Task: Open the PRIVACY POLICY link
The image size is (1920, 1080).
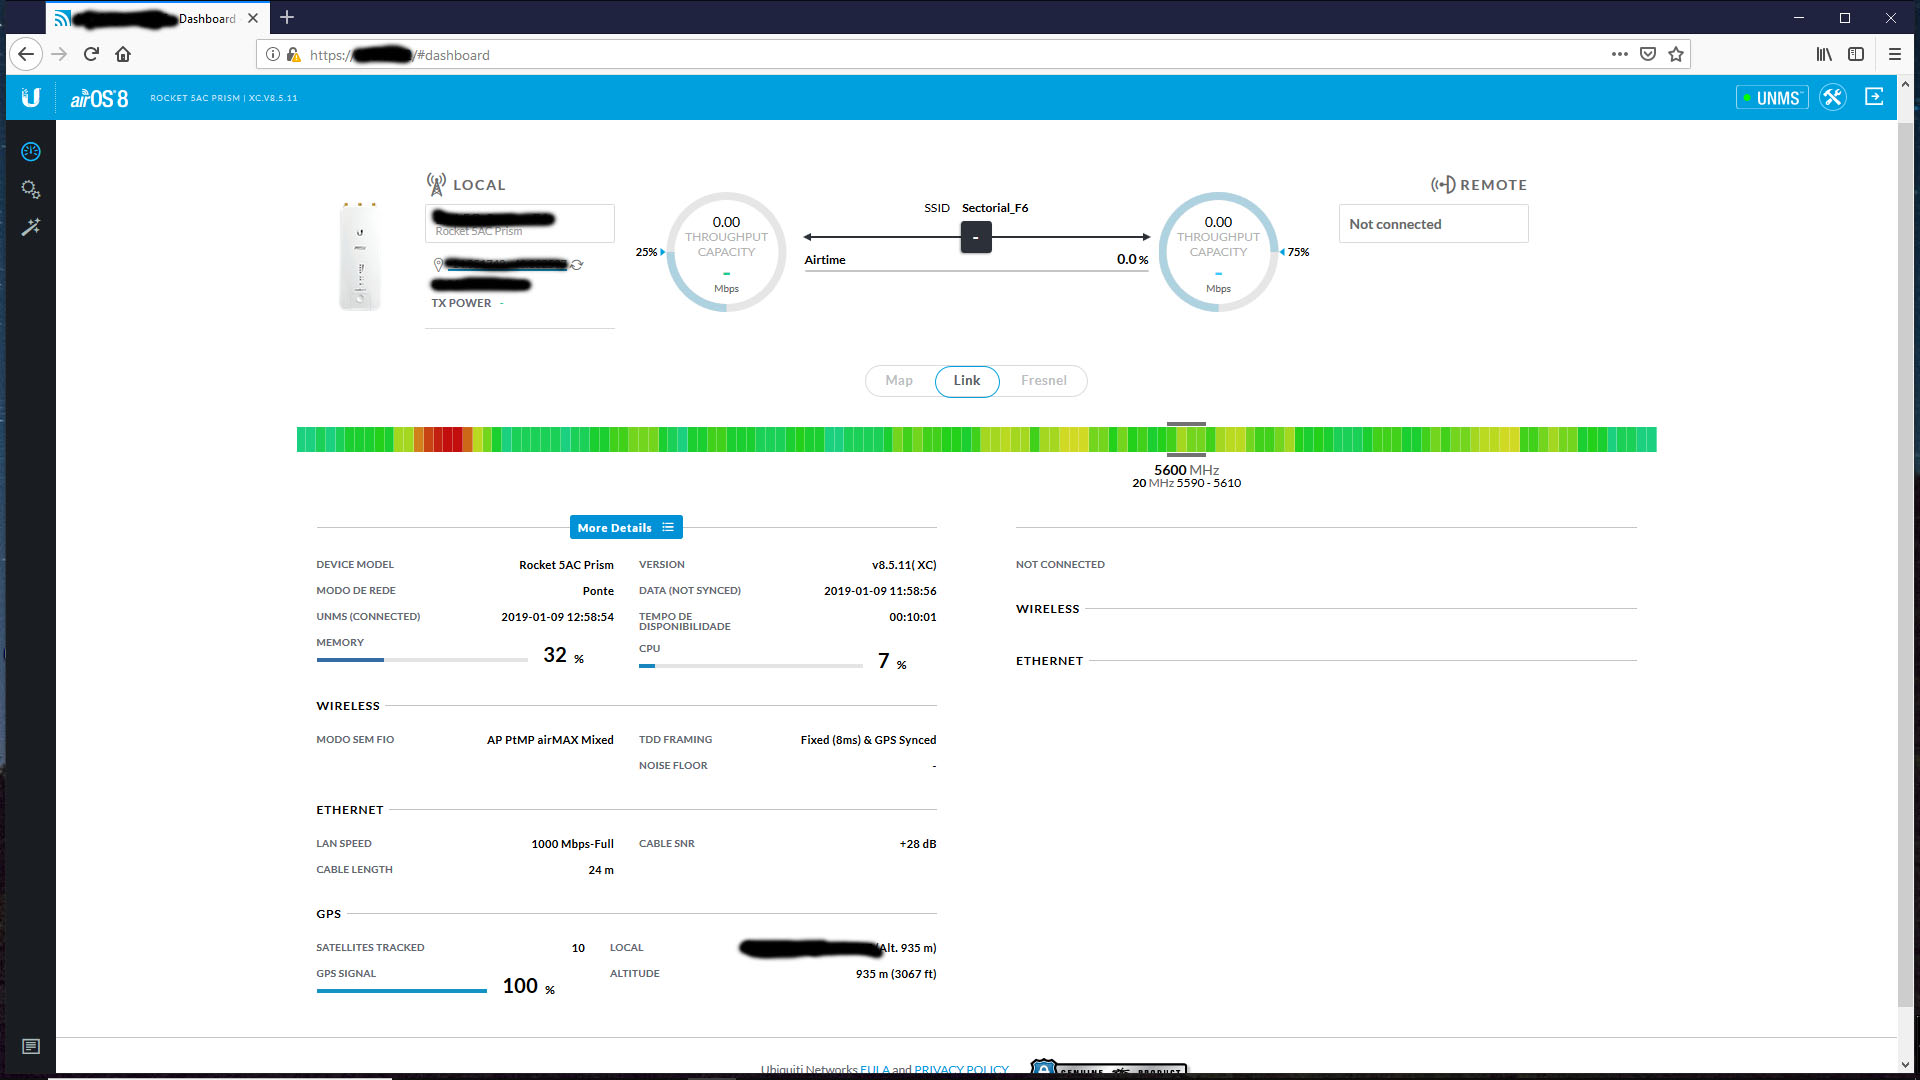Action: pyautogui.click(x=960, y=1069)
